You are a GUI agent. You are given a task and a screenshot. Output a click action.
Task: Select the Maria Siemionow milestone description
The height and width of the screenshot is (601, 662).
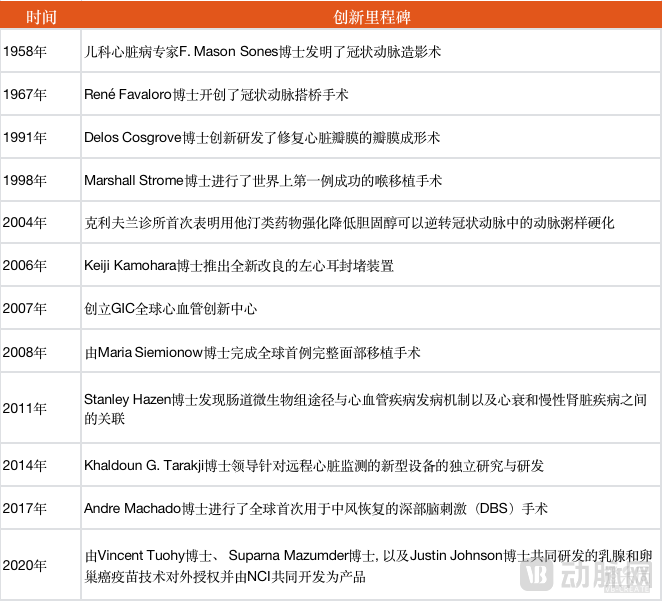click(x=252, y=352)
